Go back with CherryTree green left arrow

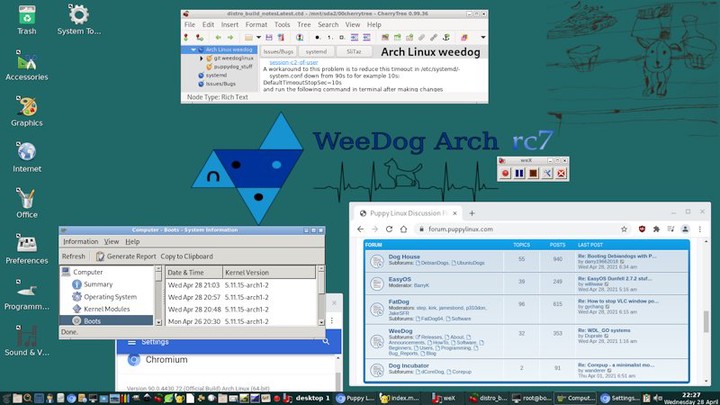[218, 37]
